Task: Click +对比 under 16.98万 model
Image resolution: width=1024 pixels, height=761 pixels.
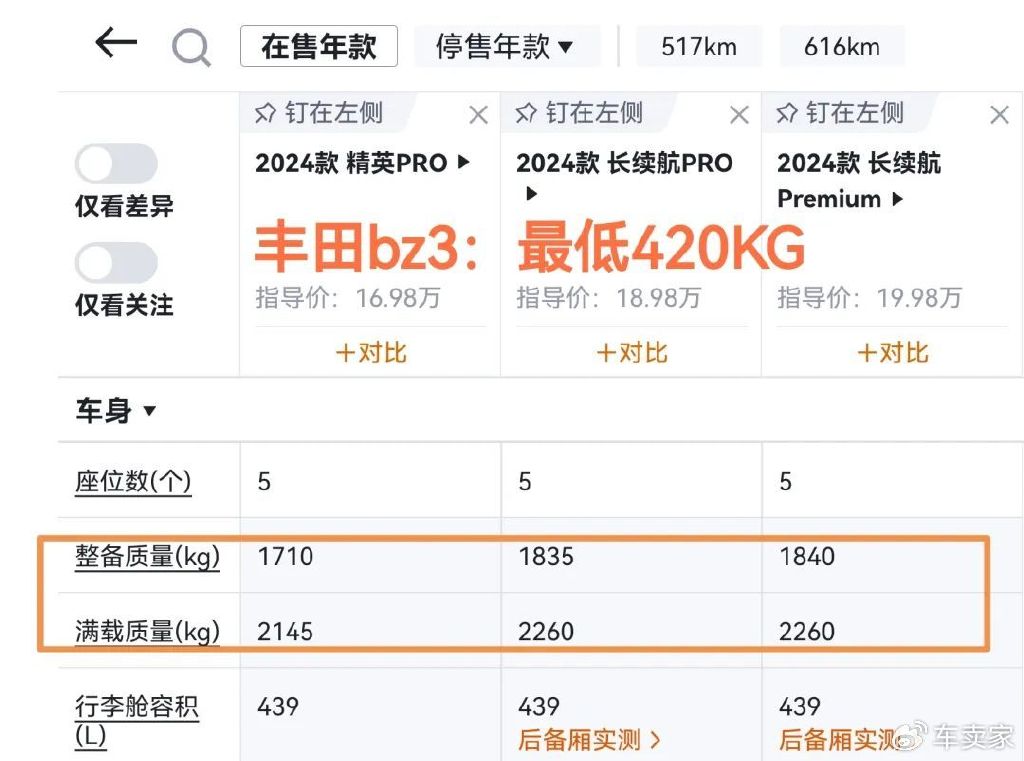Action: point(370,352)
